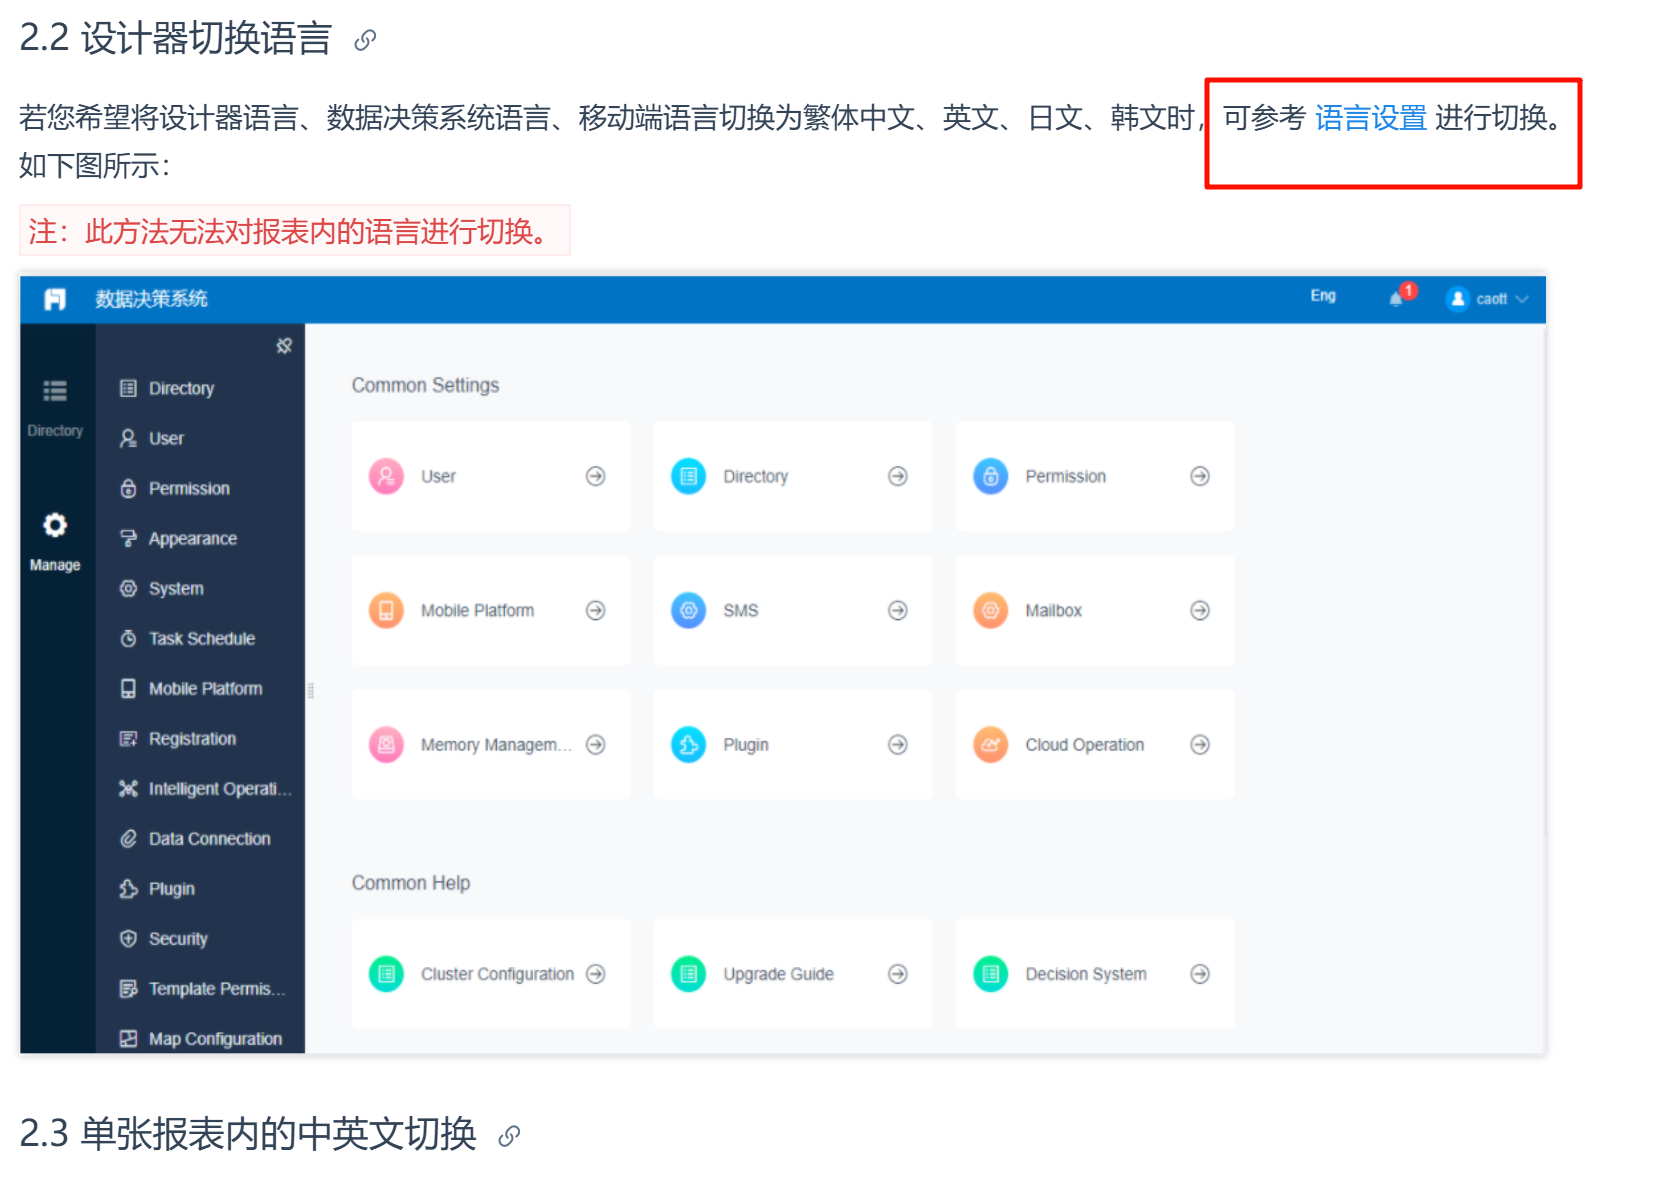Click the arrow on Memory Management card
The width and height of the screenshot is (1664, 1179).
coord(596,744)
